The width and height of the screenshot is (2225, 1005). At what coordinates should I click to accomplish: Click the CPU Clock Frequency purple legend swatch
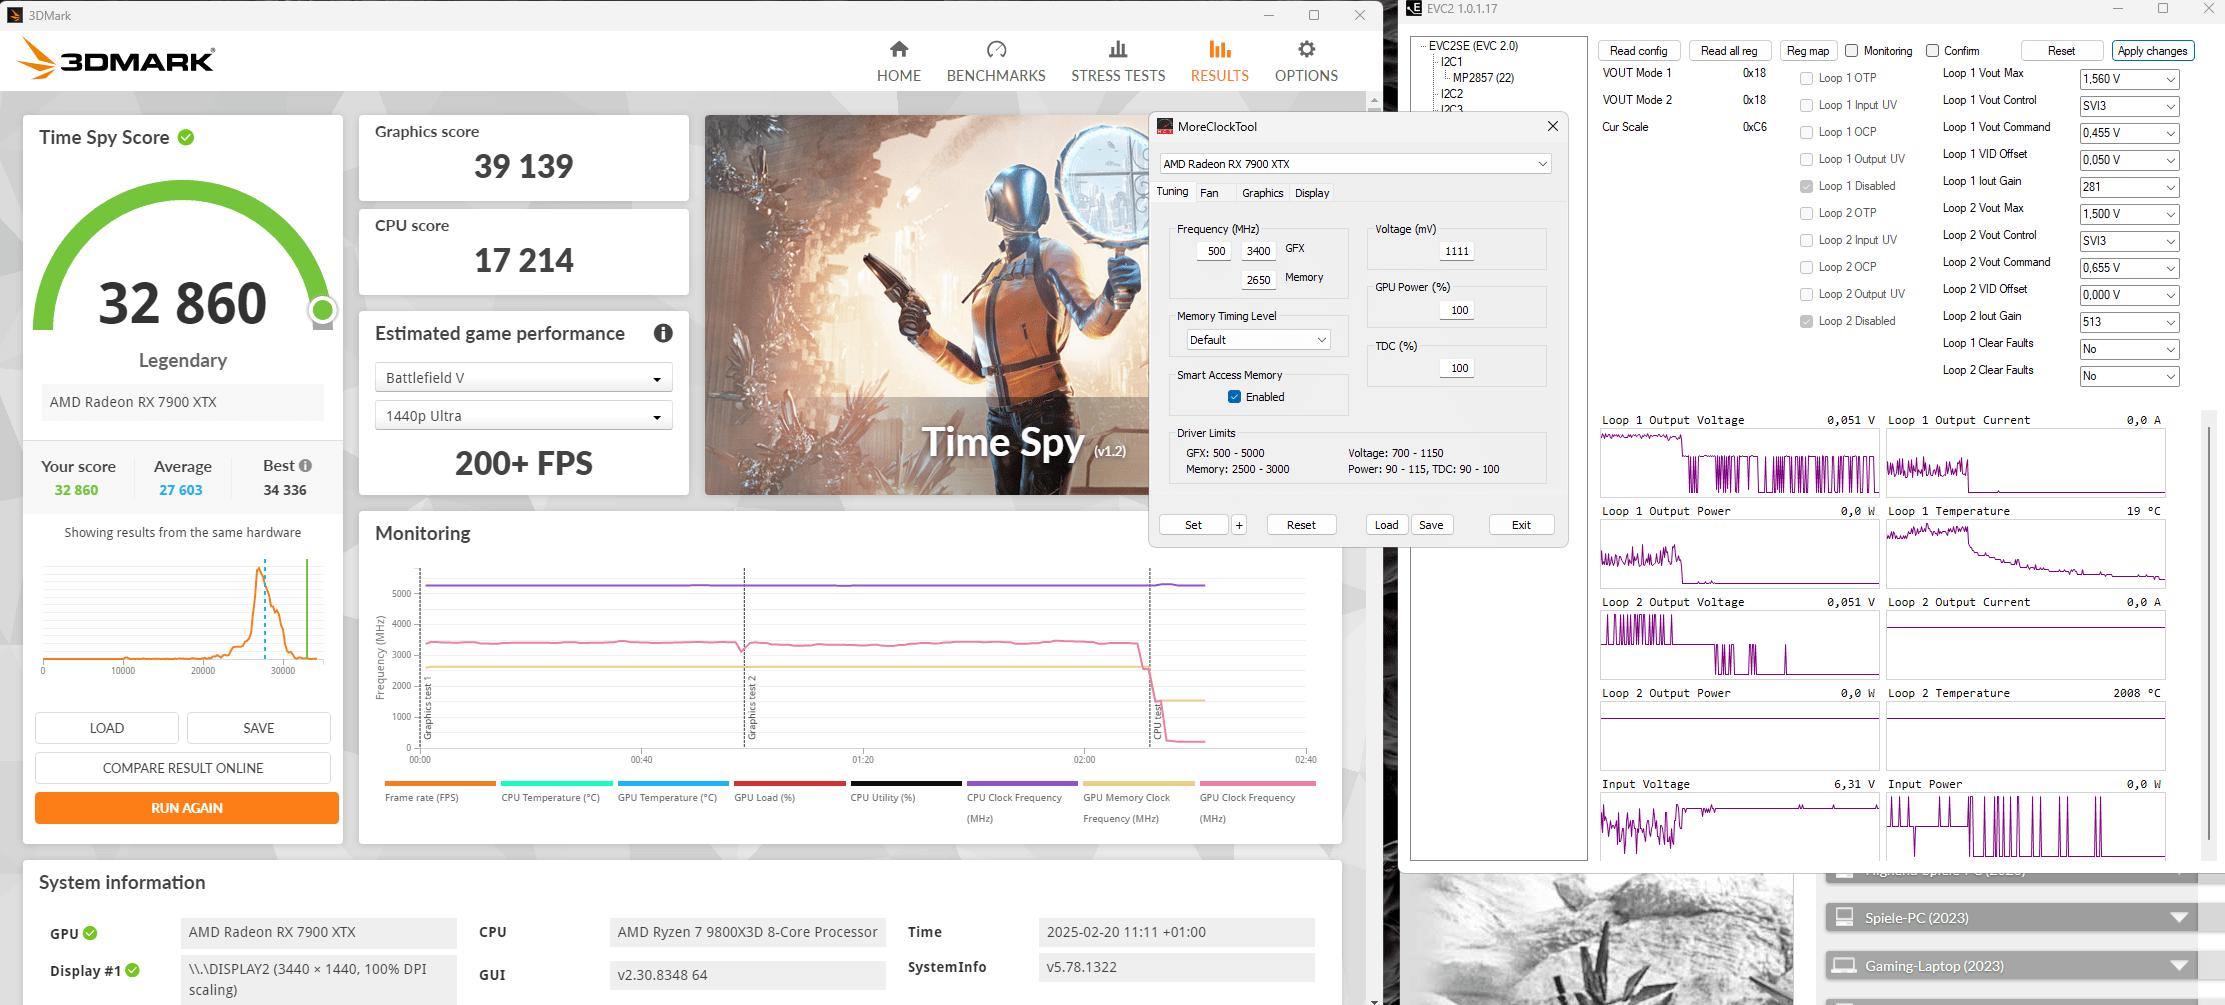[1022, 784]
